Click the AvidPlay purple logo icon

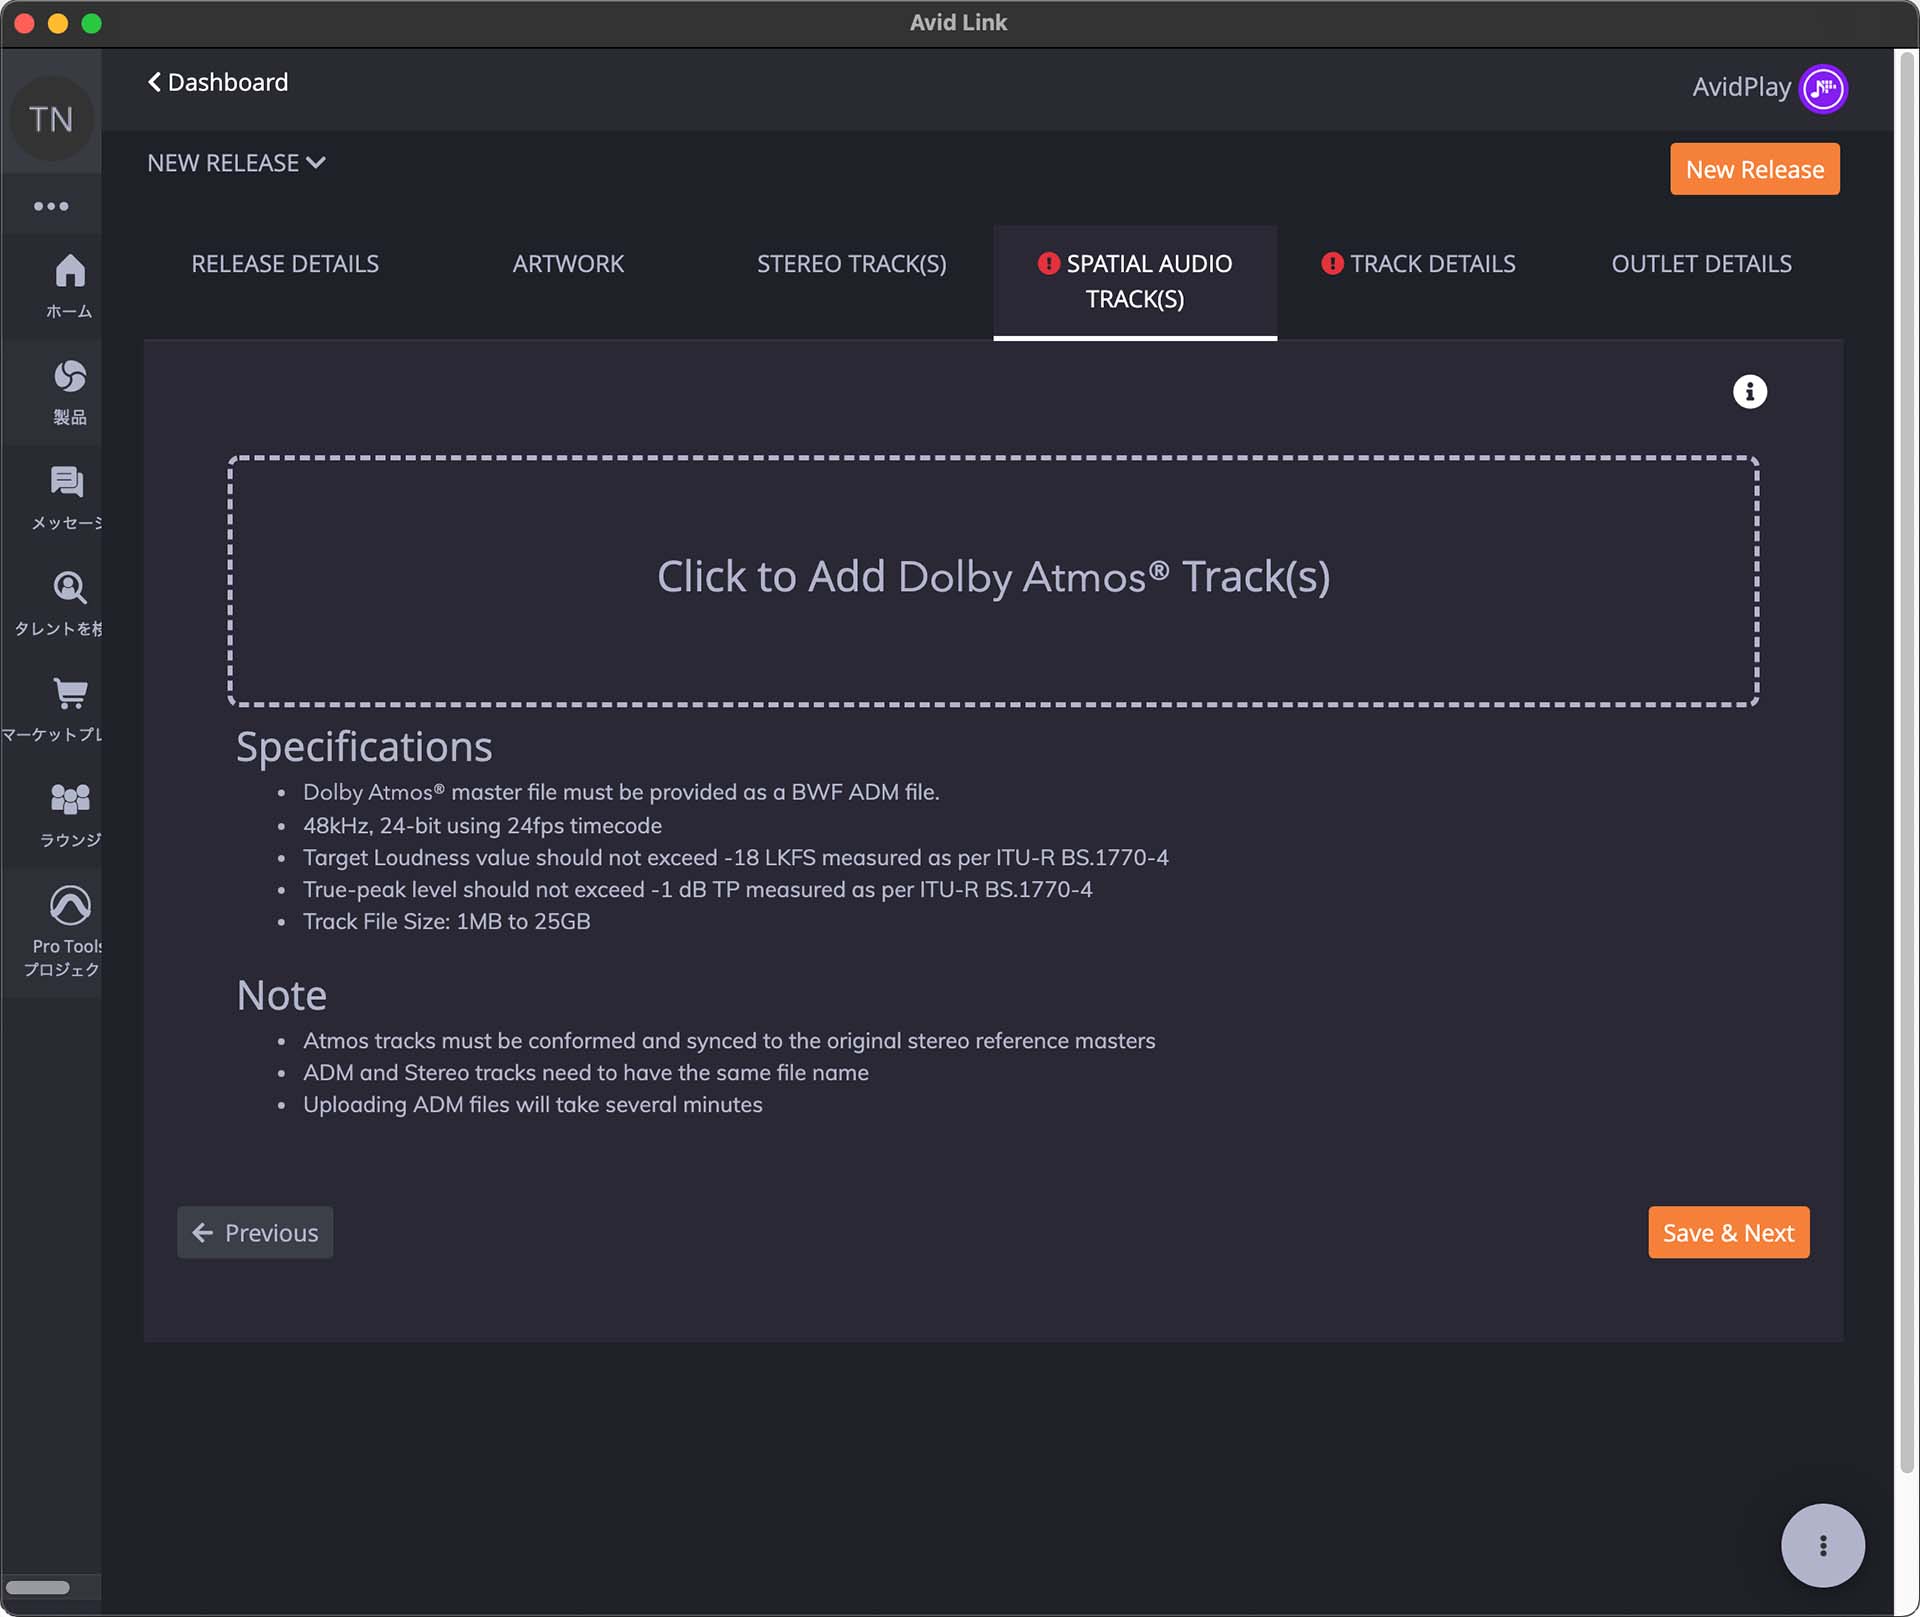coord(1822,88)
